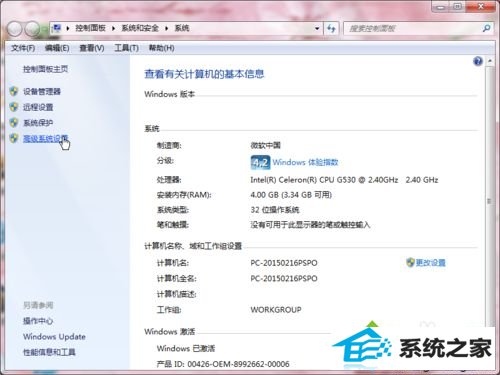Click in the 搜索控制面板 search field
This screenshot has height=375, width=500.
click(413, 29)
